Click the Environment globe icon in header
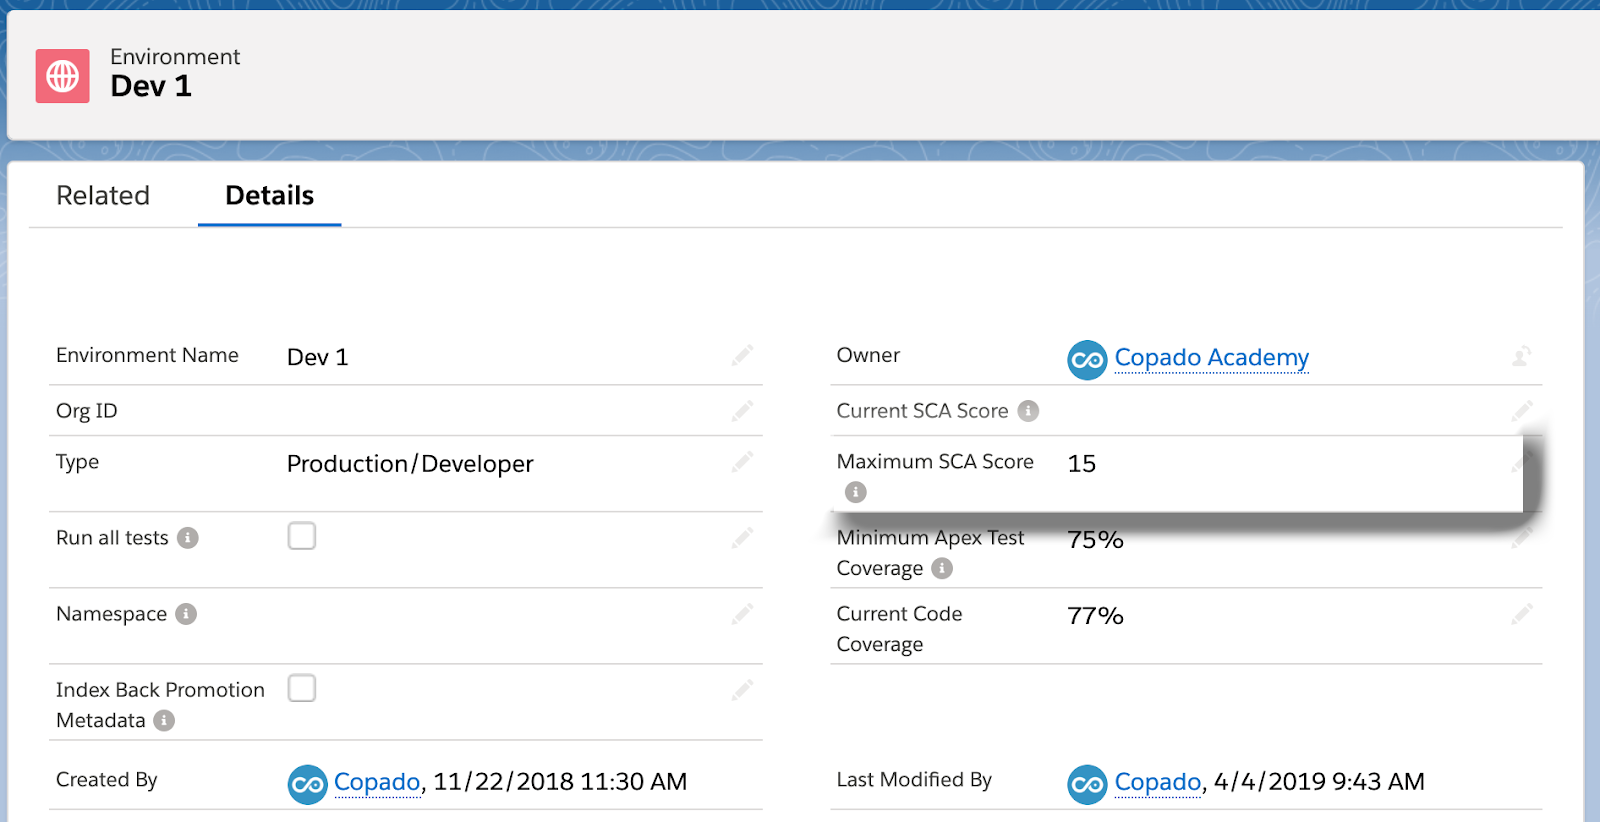 click(x=63, y=76)
